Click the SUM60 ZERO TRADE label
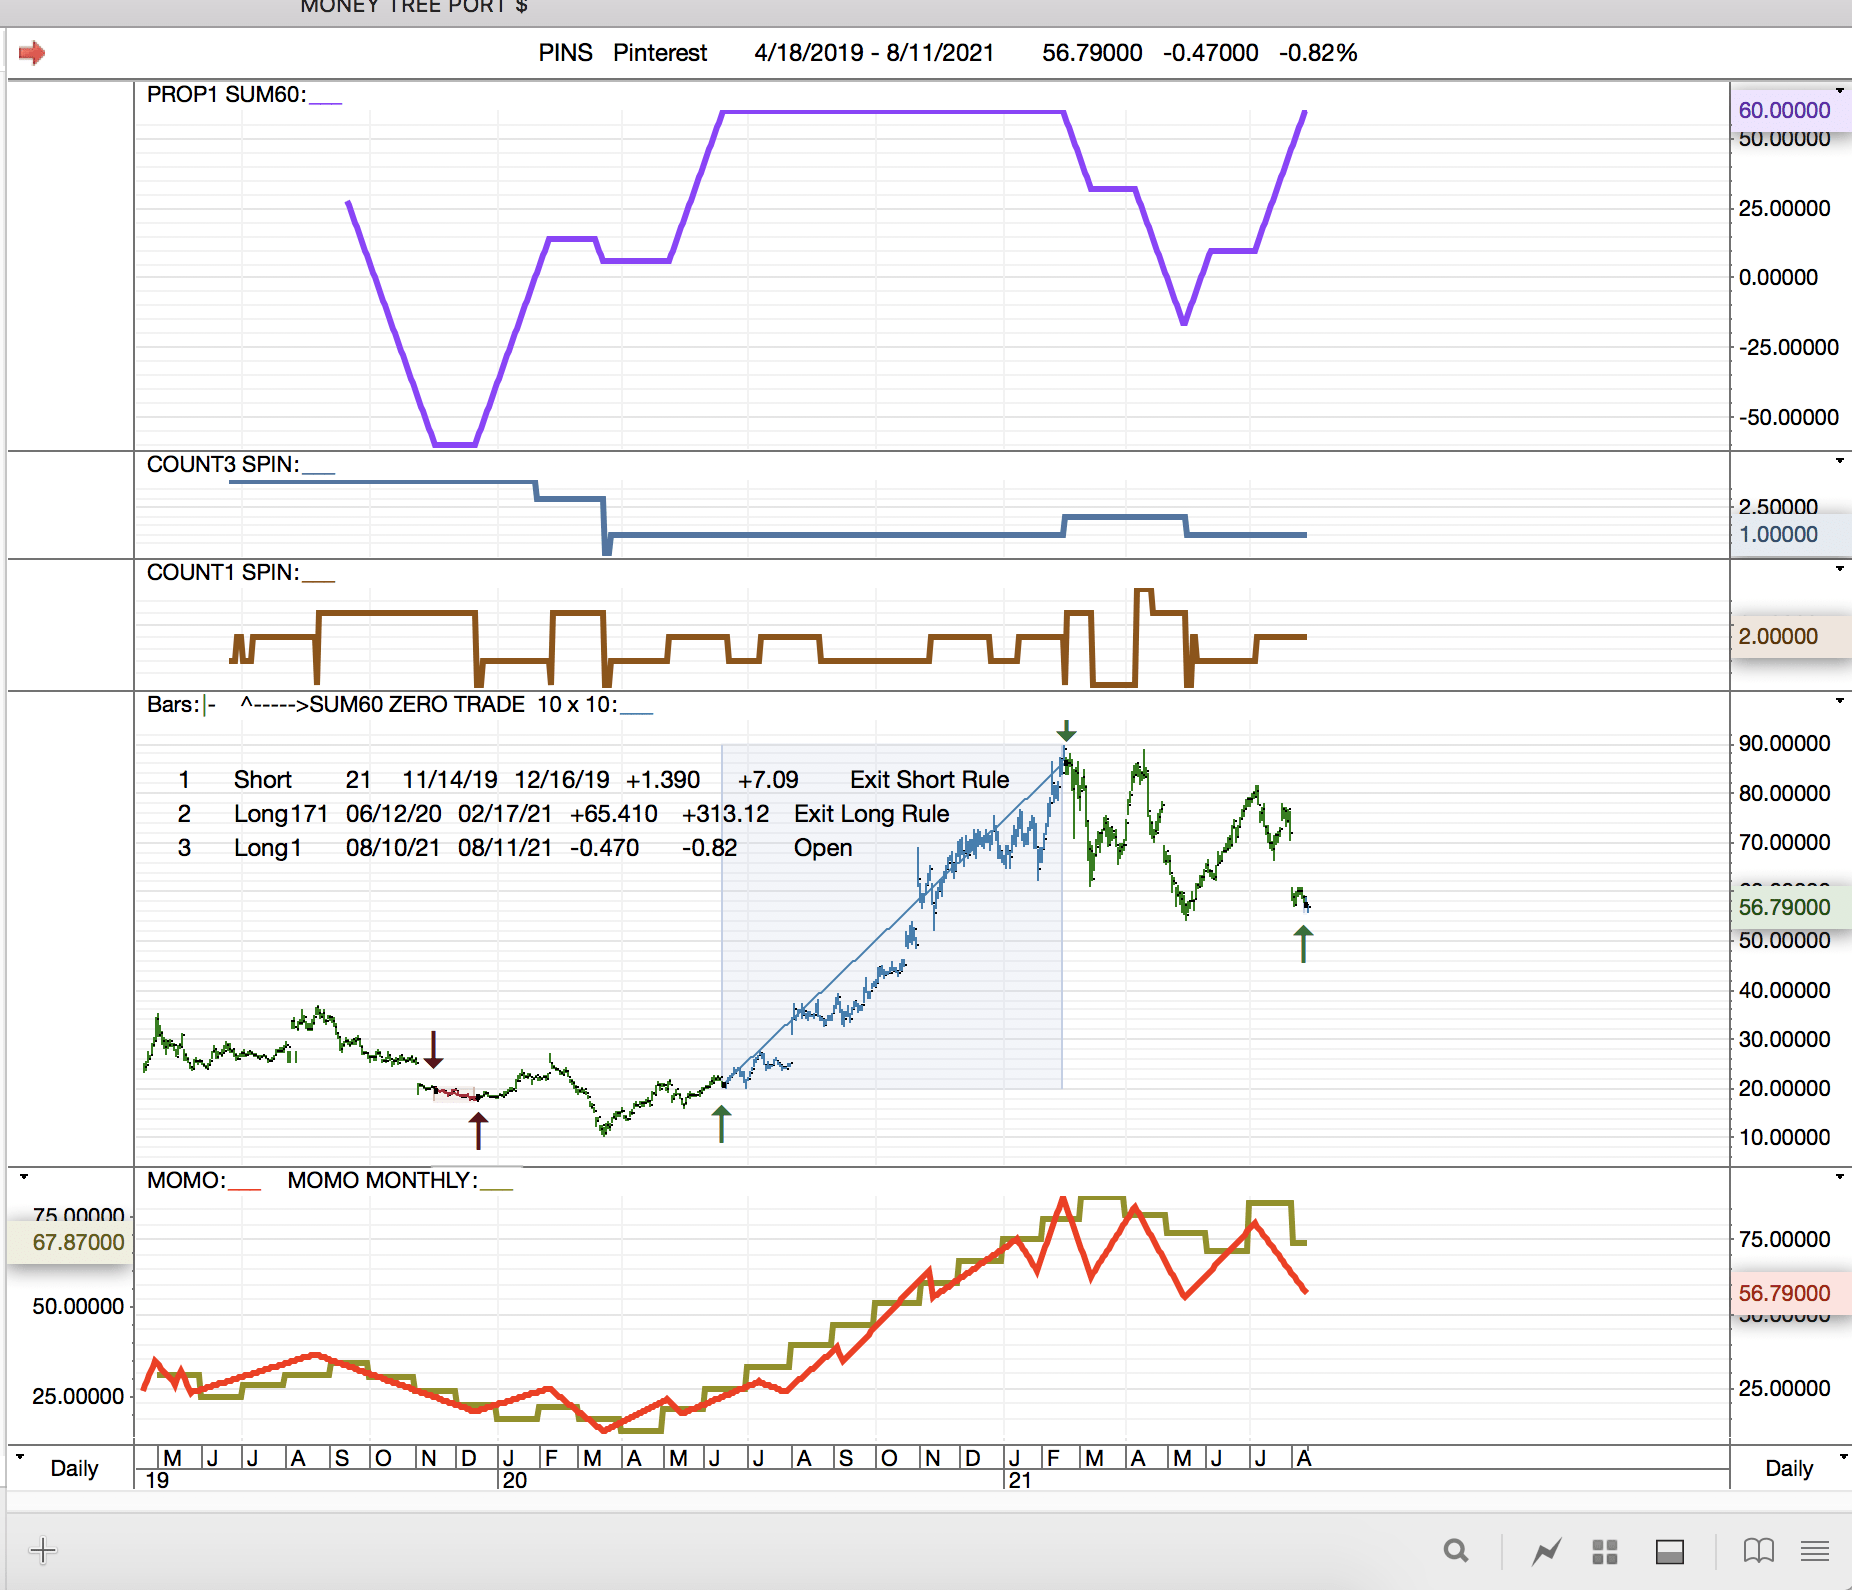The width and height of the screenshot is (1852, 1590). pos(416,705)
